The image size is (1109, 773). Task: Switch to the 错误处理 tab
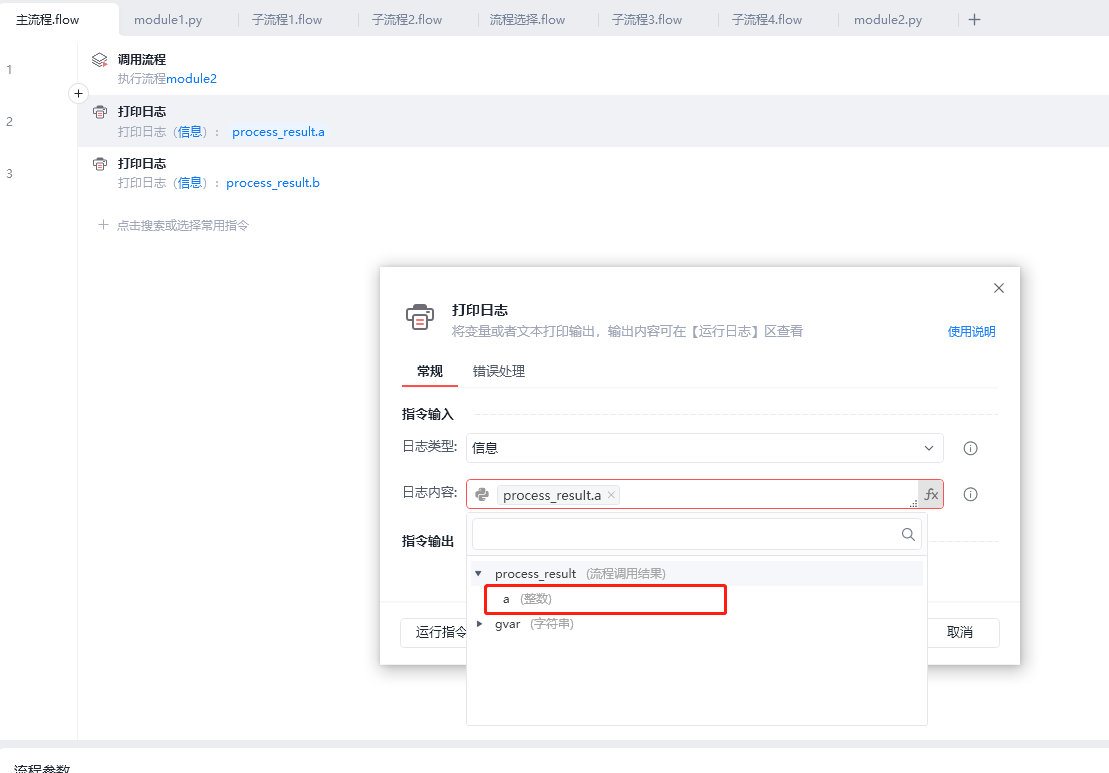pos(499,371)
